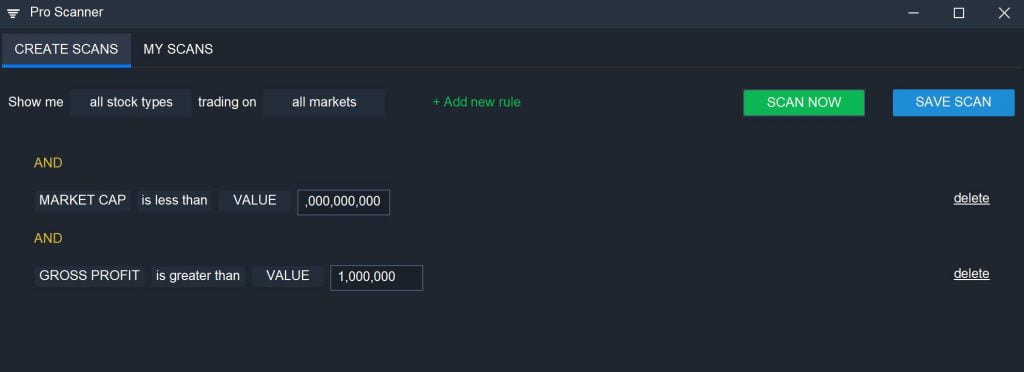
Task: Click the Pro Scanner filter icon
Action: [13, 13]
